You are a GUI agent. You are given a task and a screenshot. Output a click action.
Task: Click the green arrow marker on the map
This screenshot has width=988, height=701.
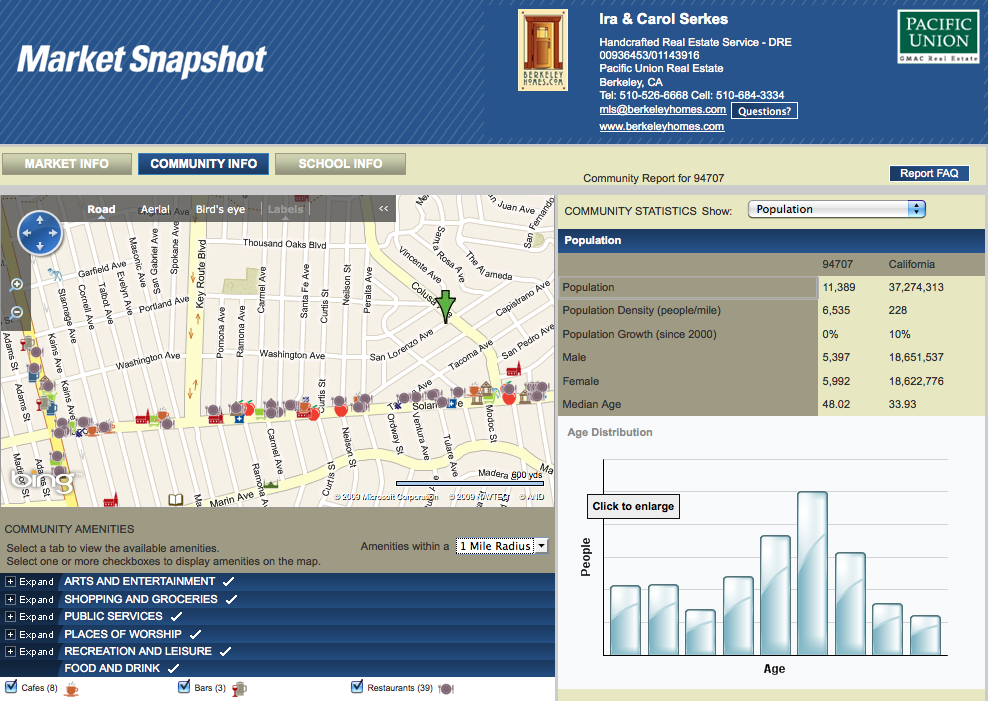coord(444,305)
